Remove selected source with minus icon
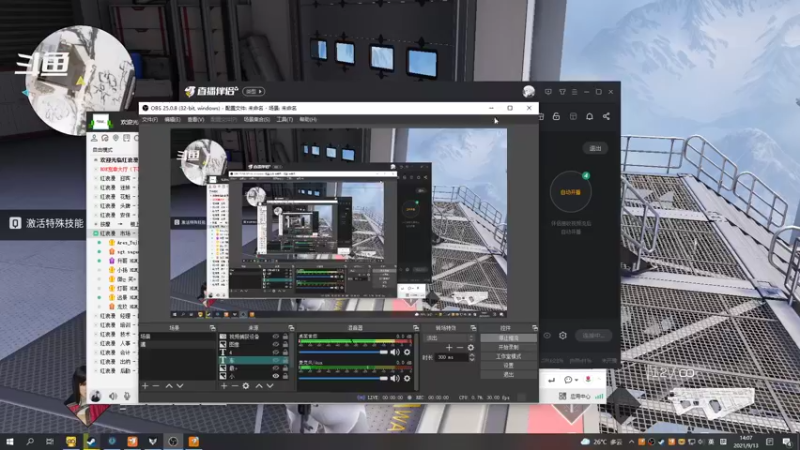The width and height of the screenshot is (800, 450). (235, 386)
